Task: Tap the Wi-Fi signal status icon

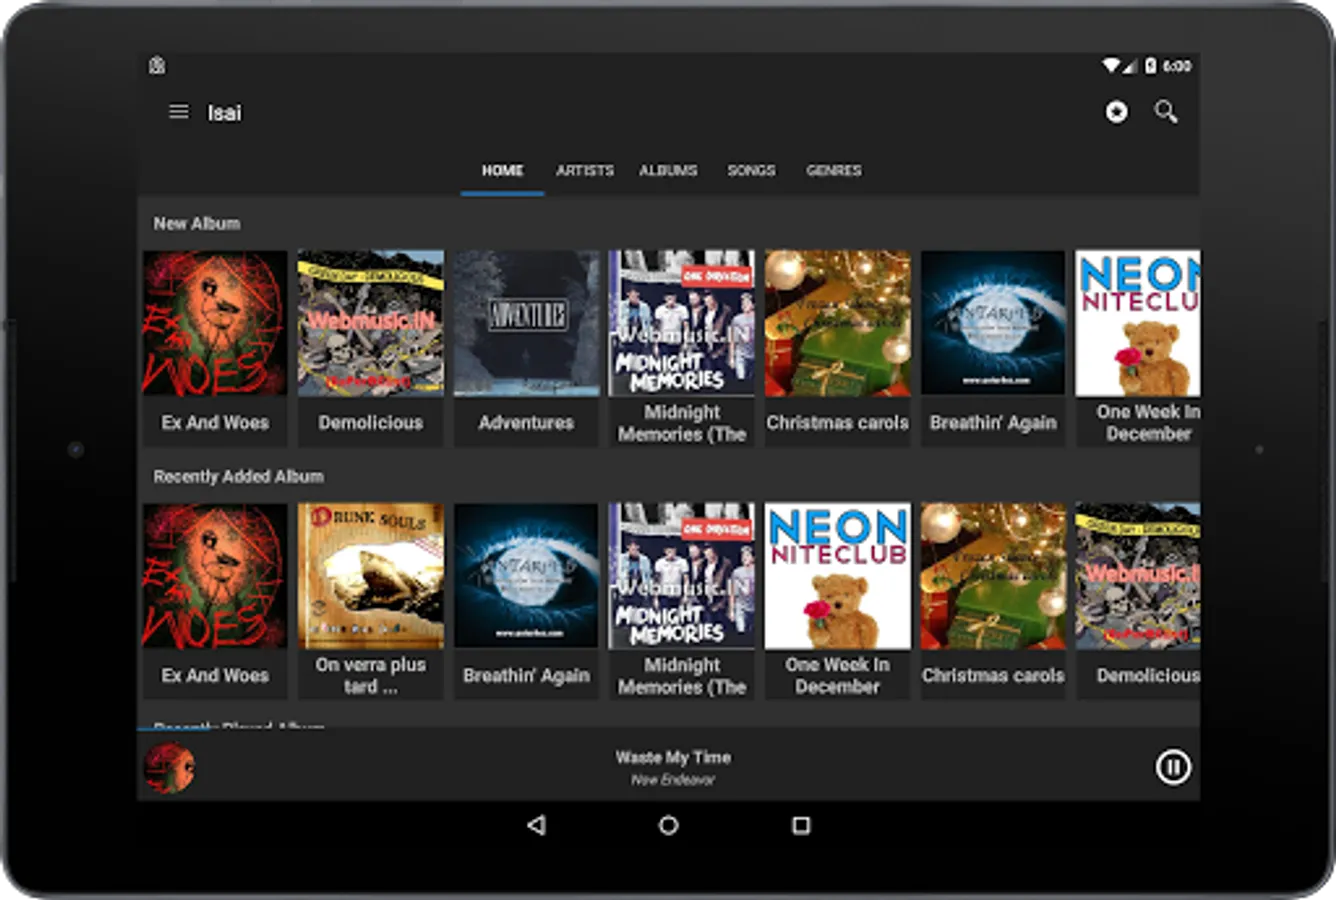Action: [1112, 66]
